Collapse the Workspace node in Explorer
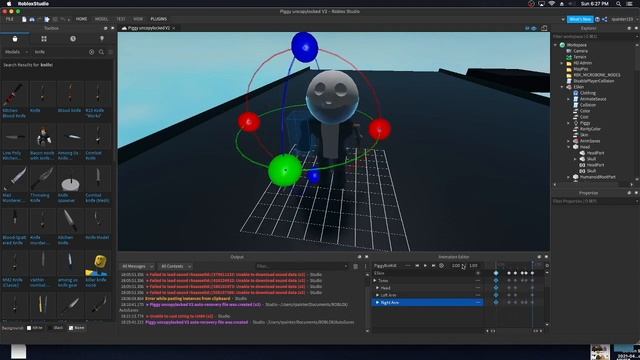Screen dimensions: 640x360 (x=556, y=45)
